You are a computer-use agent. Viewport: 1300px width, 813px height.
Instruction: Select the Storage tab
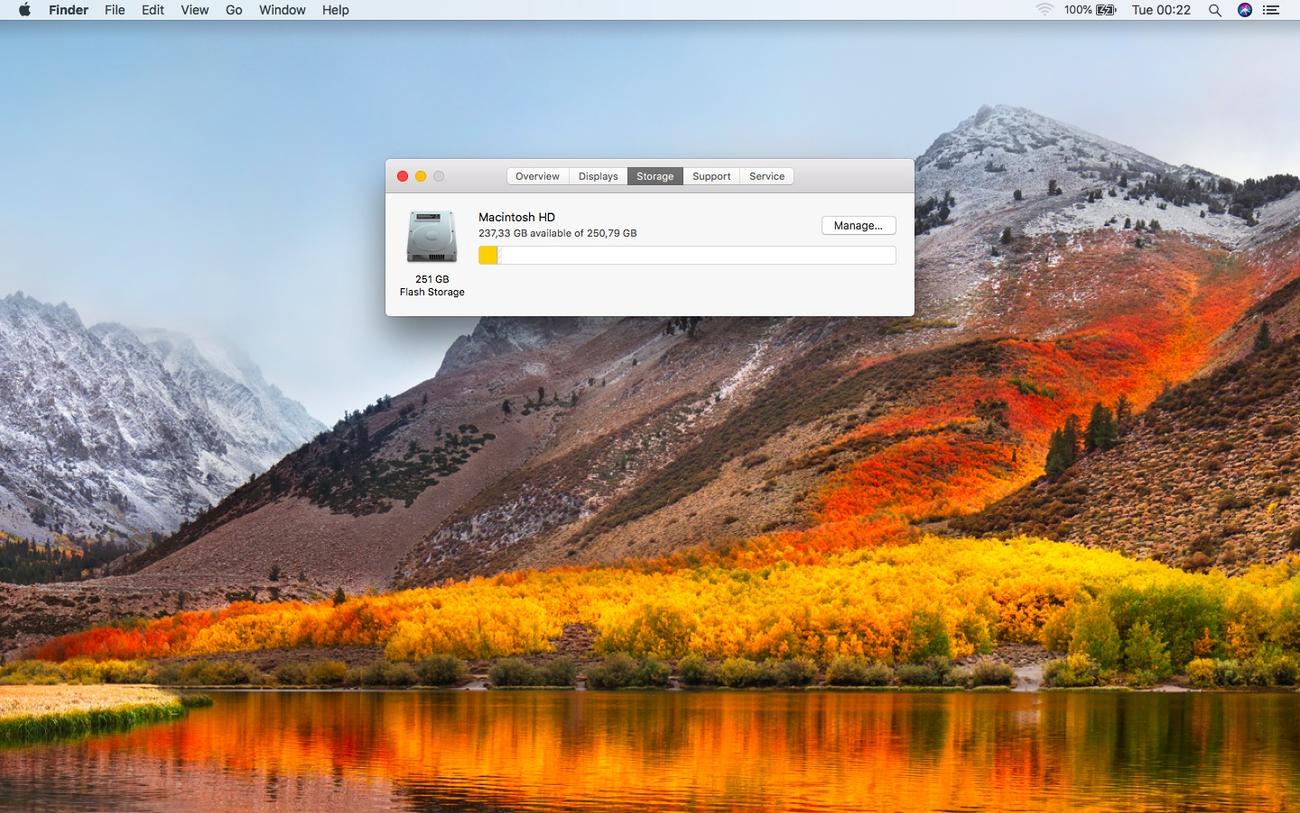[x=655, y=176]
